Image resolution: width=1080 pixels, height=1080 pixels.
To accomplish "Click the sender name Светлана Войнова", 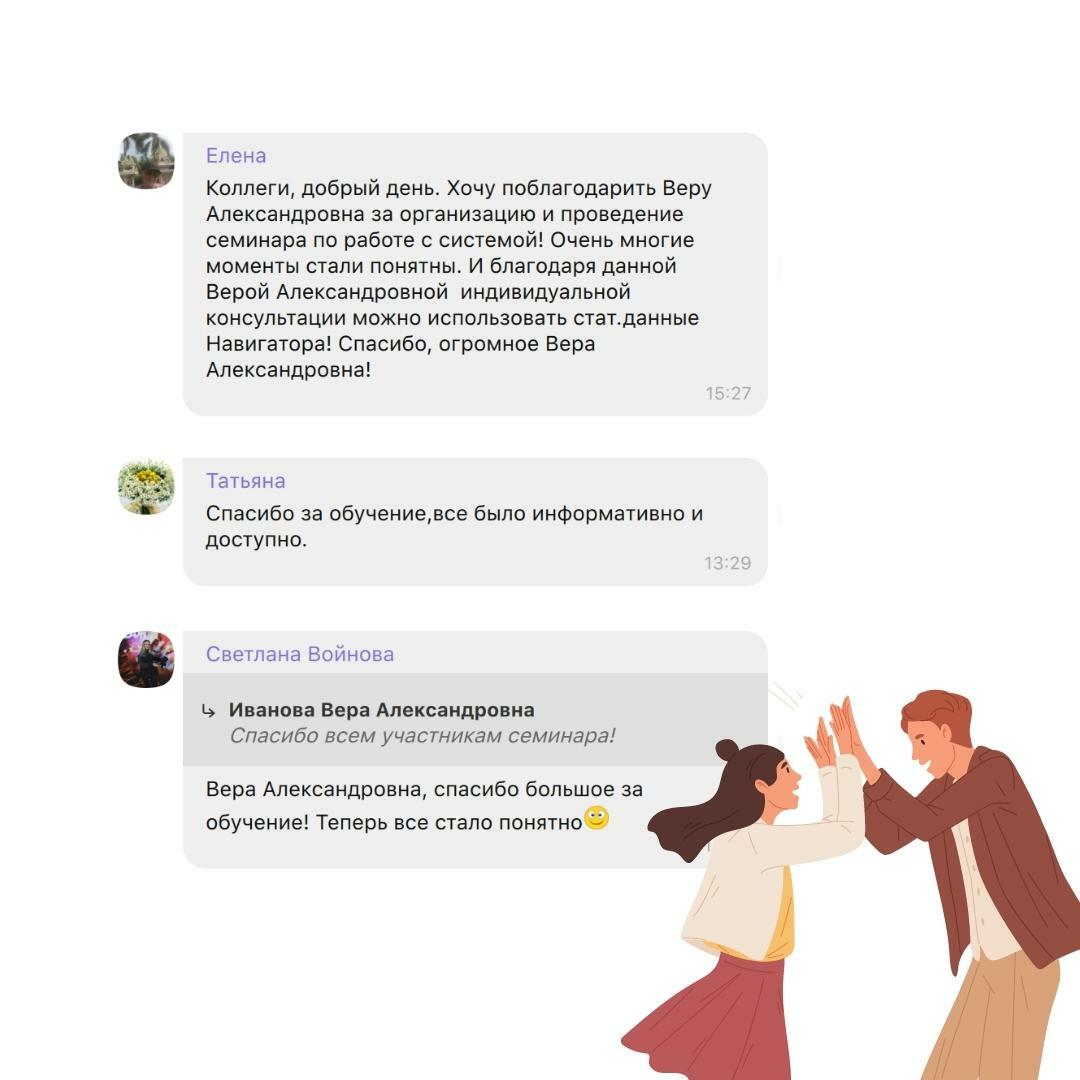I will tap(300, 654).
